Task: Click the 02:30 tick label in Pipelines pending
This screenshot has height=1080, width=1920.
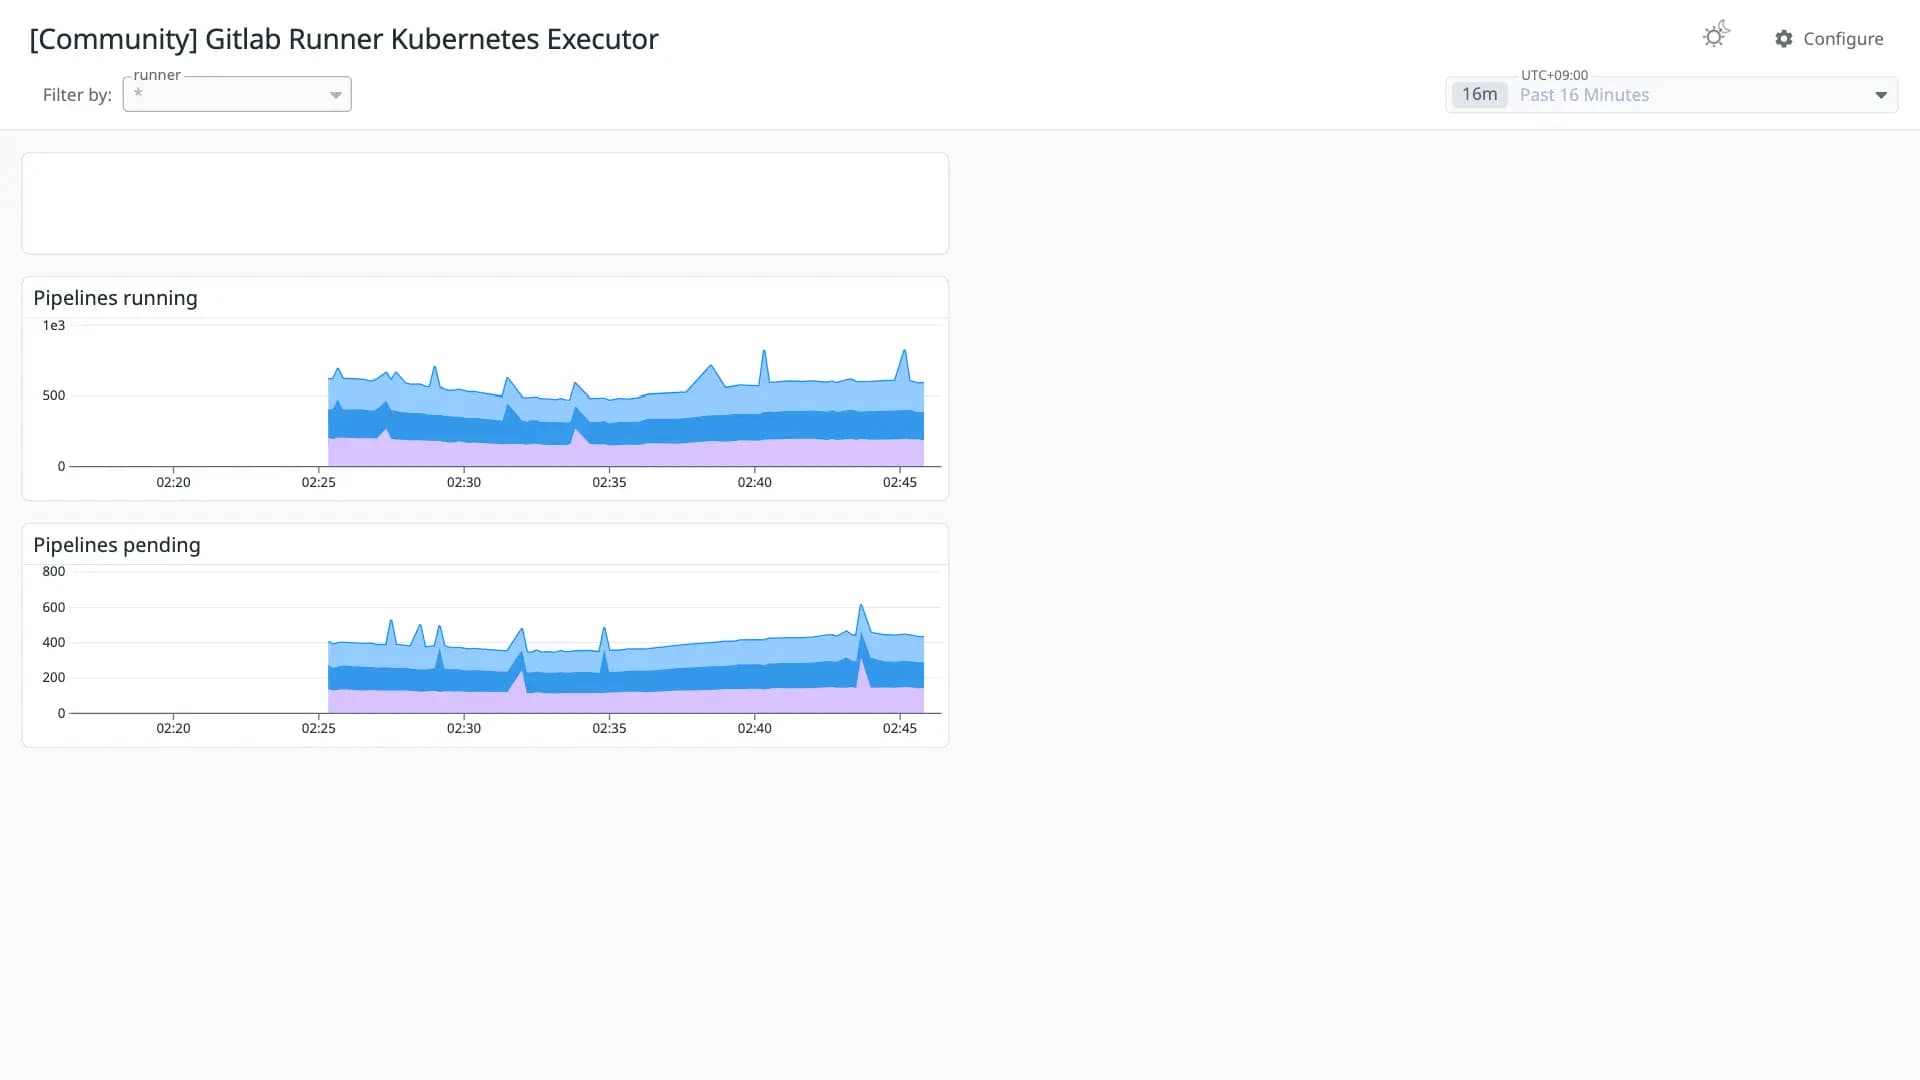Action: pyautogui.click(x=464, y=728)
